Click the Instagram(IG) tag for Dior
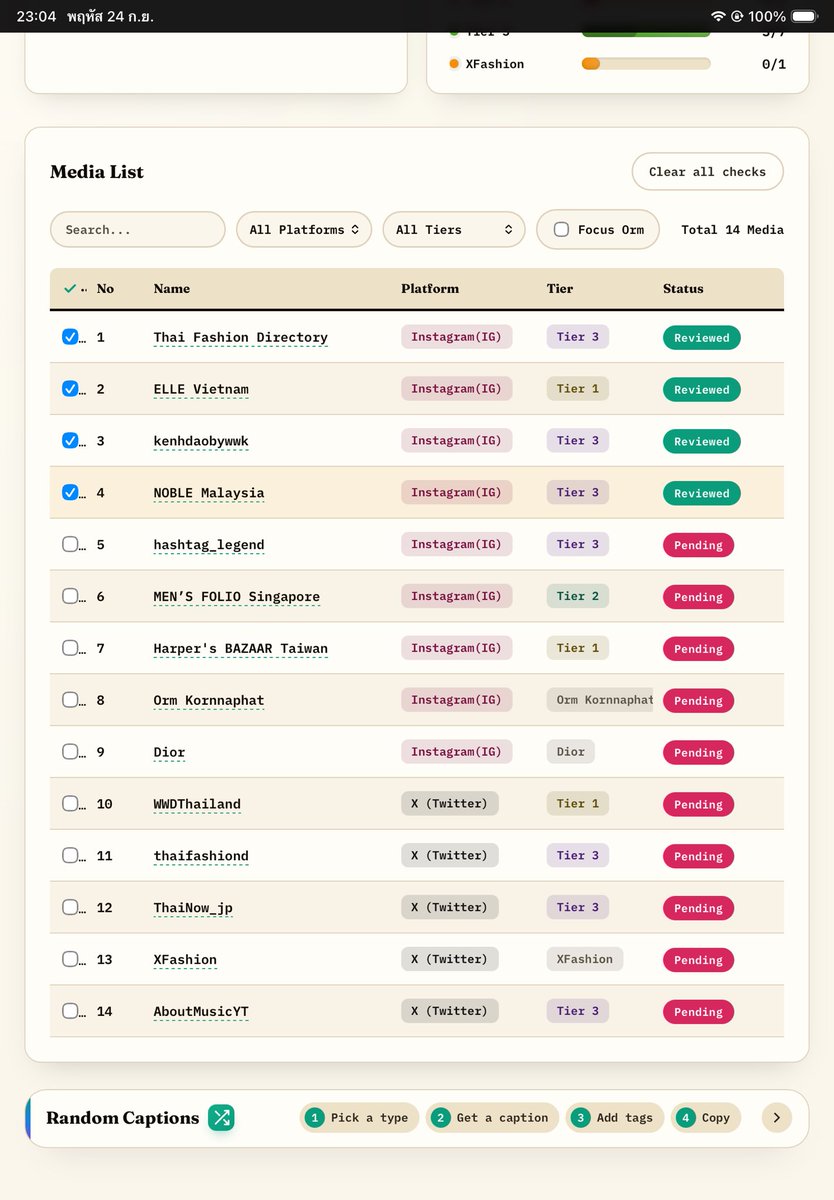The image size is (834, 1200). 457,752
